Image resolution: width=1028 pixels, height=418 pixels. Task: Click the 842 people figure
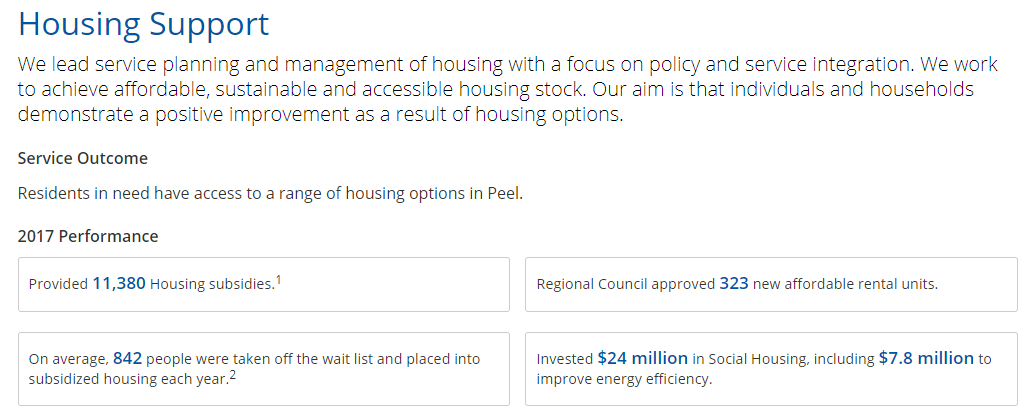(x=128, y=358)
